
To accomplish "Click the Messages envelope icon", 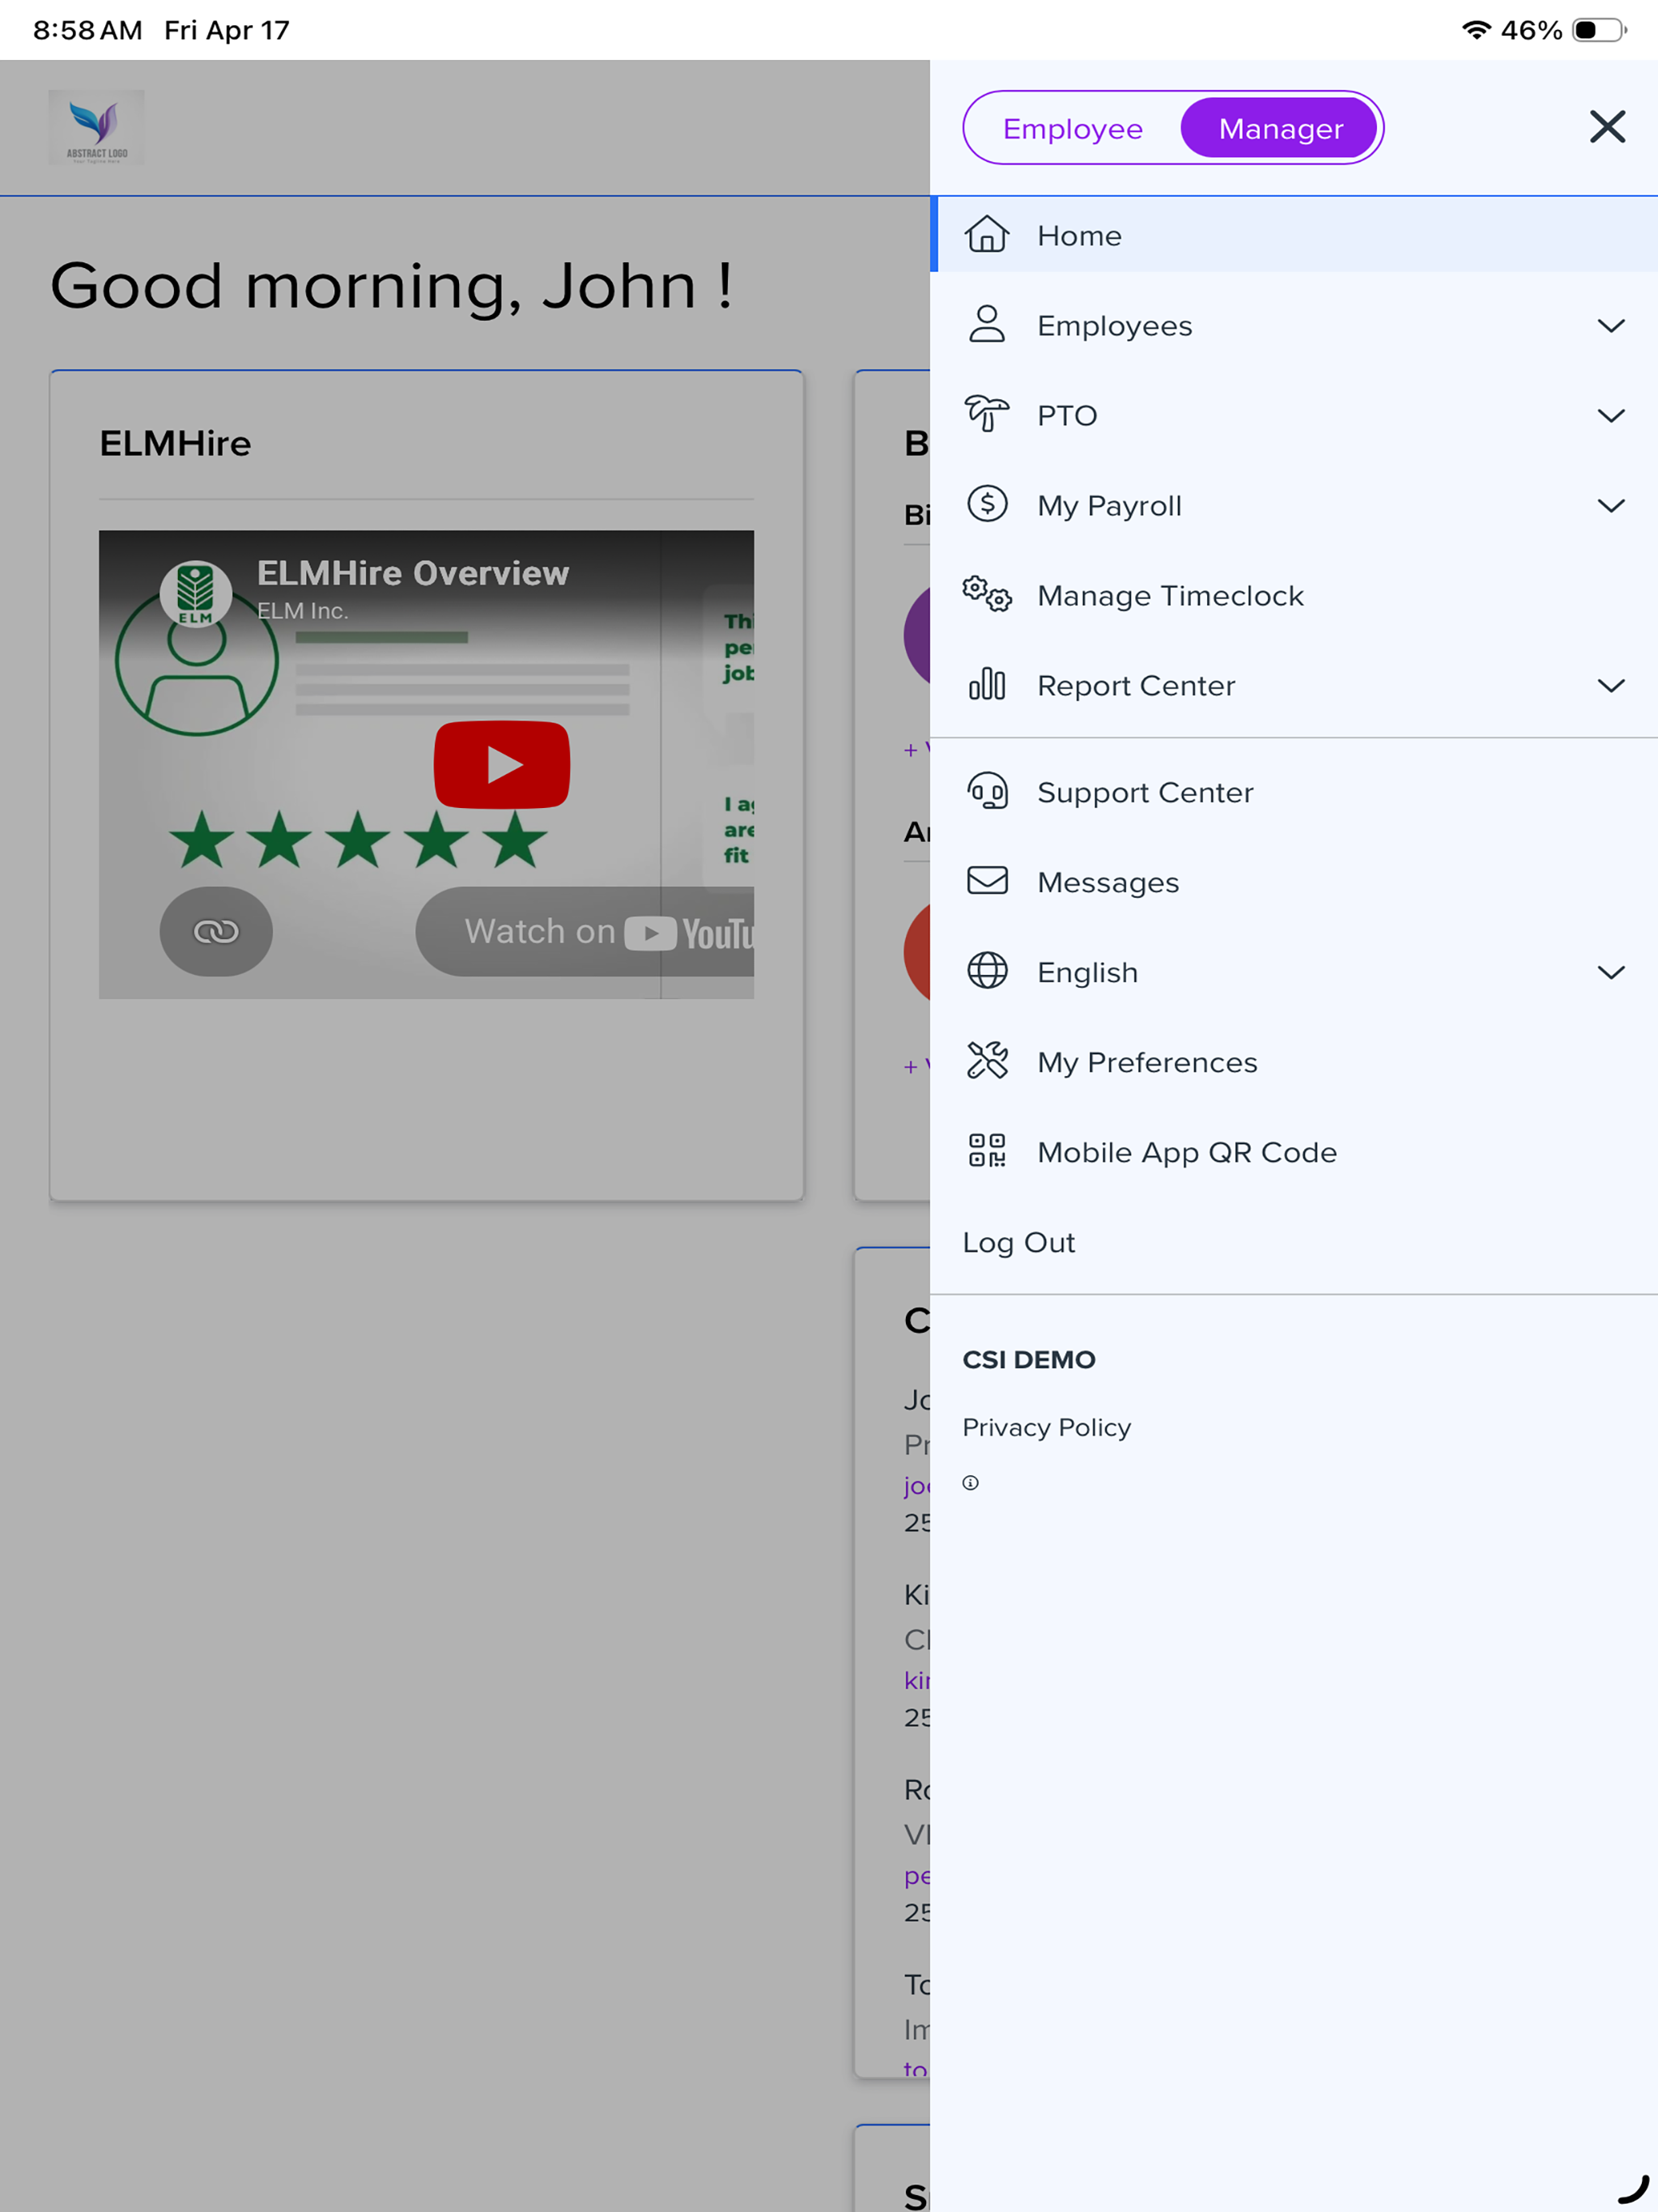I will pyautogui.click(x=987, y=881).
